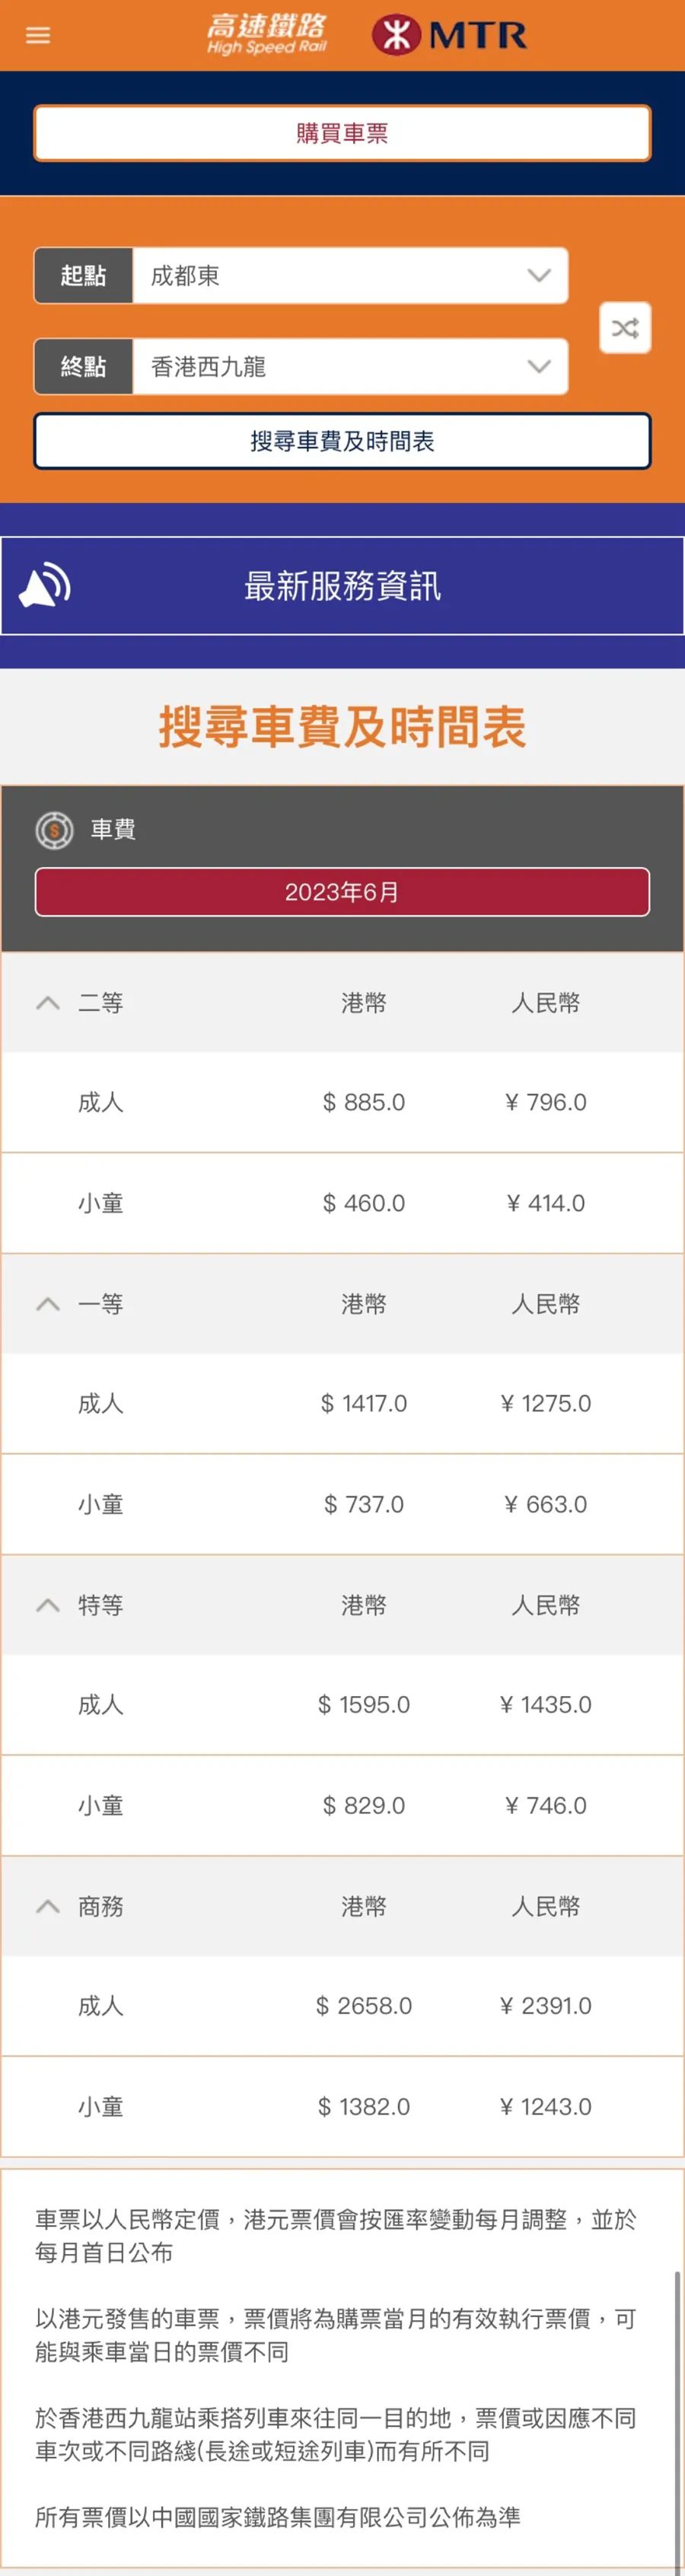Click the 二等 成人 fare row
Screen dimensions: 685x2576
click(342, 1102)
